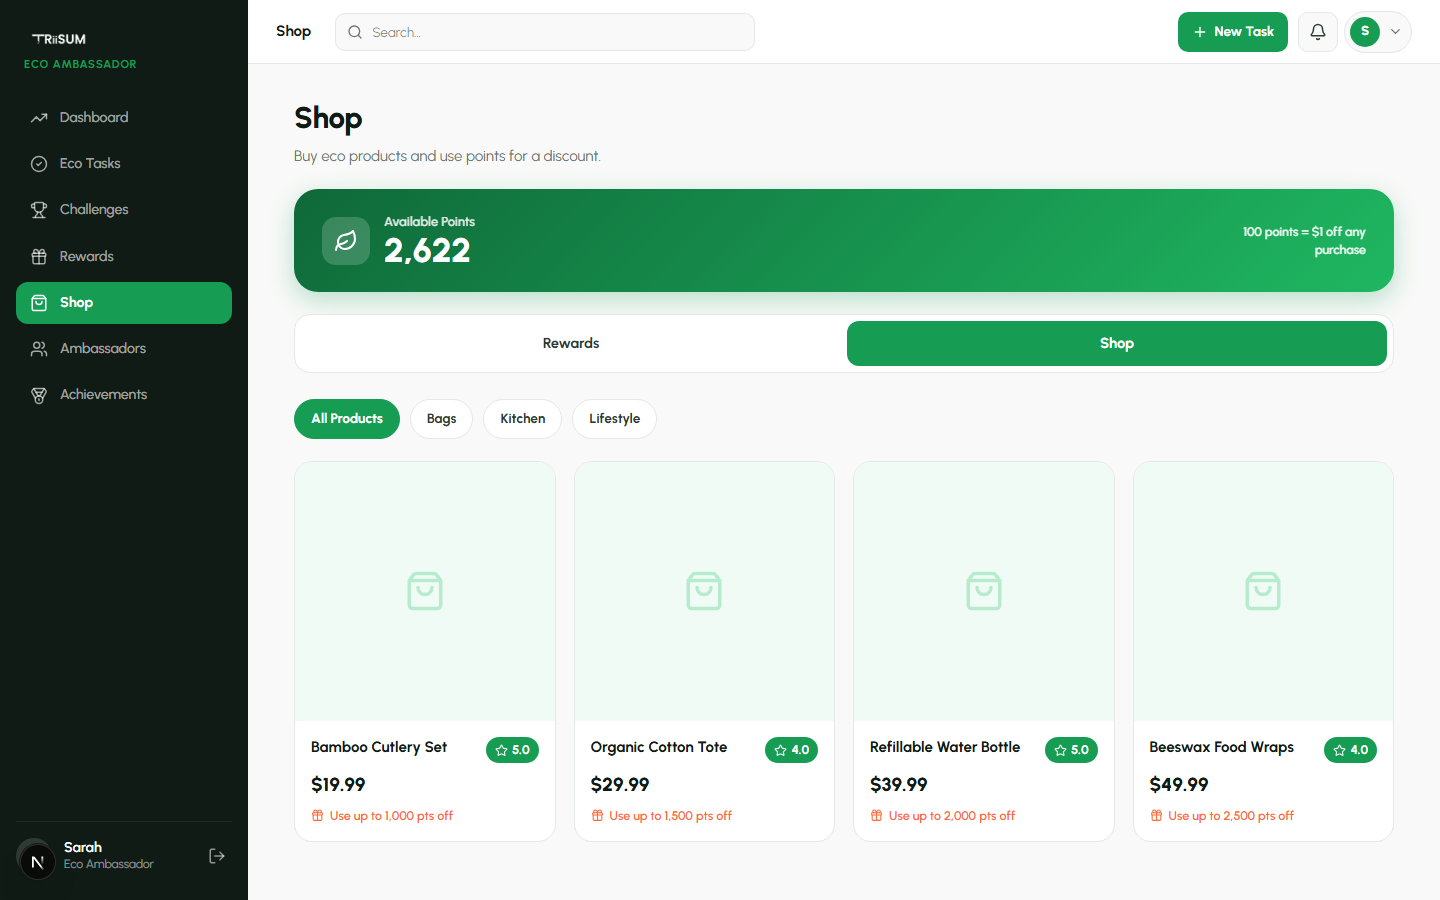The height and width of the screenshot is (900, 1440).
Task: Click '100 points = $1 off any purchase' text
Action: 1304,241
